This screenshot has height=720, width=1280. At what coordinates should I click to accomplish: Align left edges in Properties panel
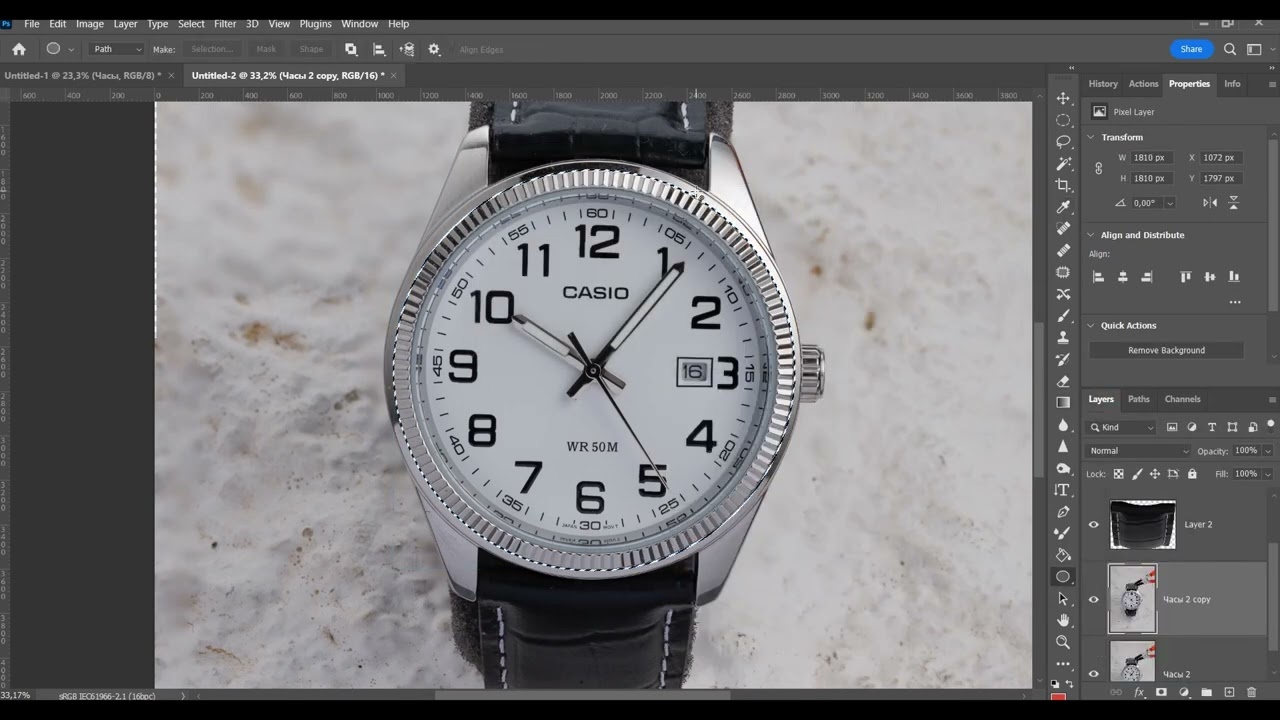point(1099,277)
